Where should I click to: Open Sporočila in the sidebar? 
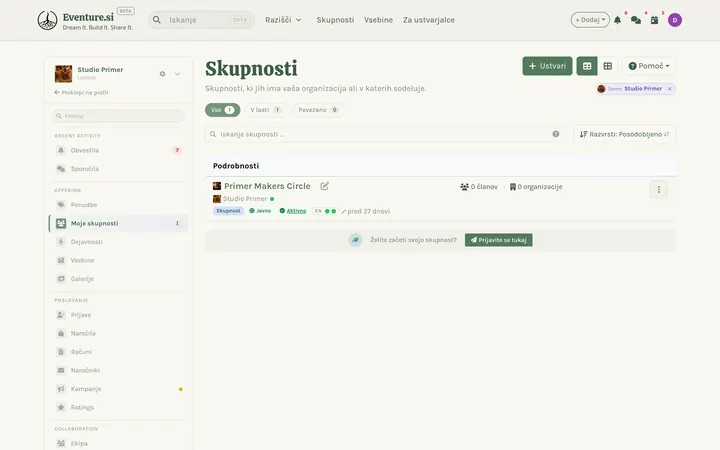click(118, 169)
